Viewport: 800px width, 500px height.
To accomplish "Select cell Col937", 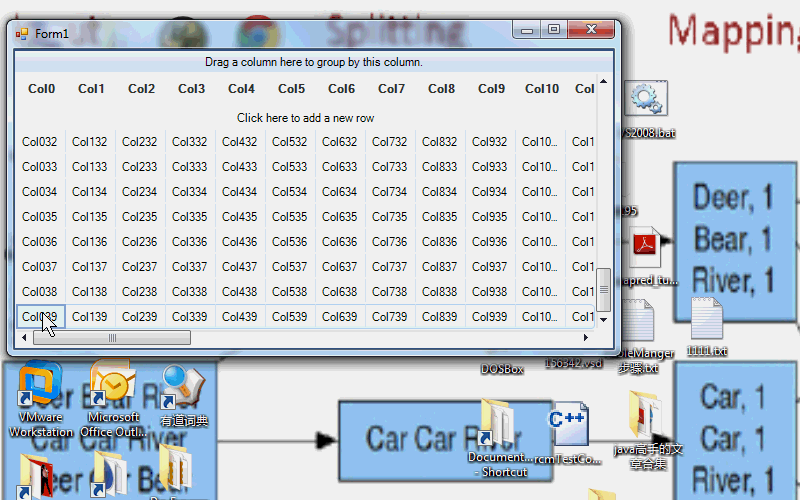I will [x=489, y=266].
